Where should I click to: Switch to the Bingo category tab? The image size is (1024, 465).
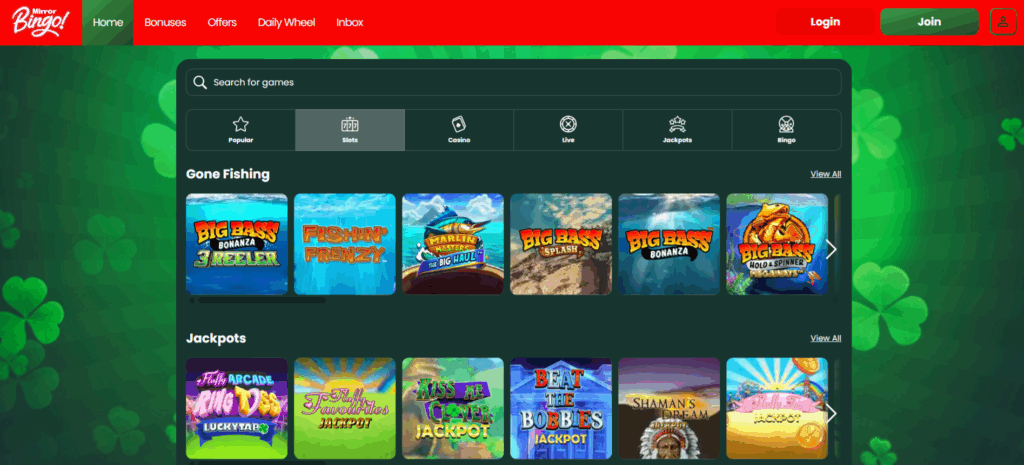coord(786,130)
